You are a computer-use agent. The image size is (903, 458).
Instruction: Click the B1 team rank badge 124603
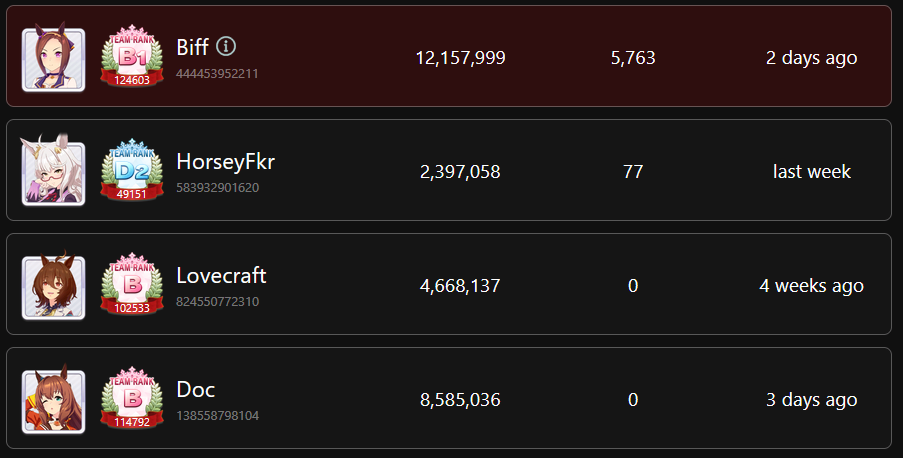point(132,59)
